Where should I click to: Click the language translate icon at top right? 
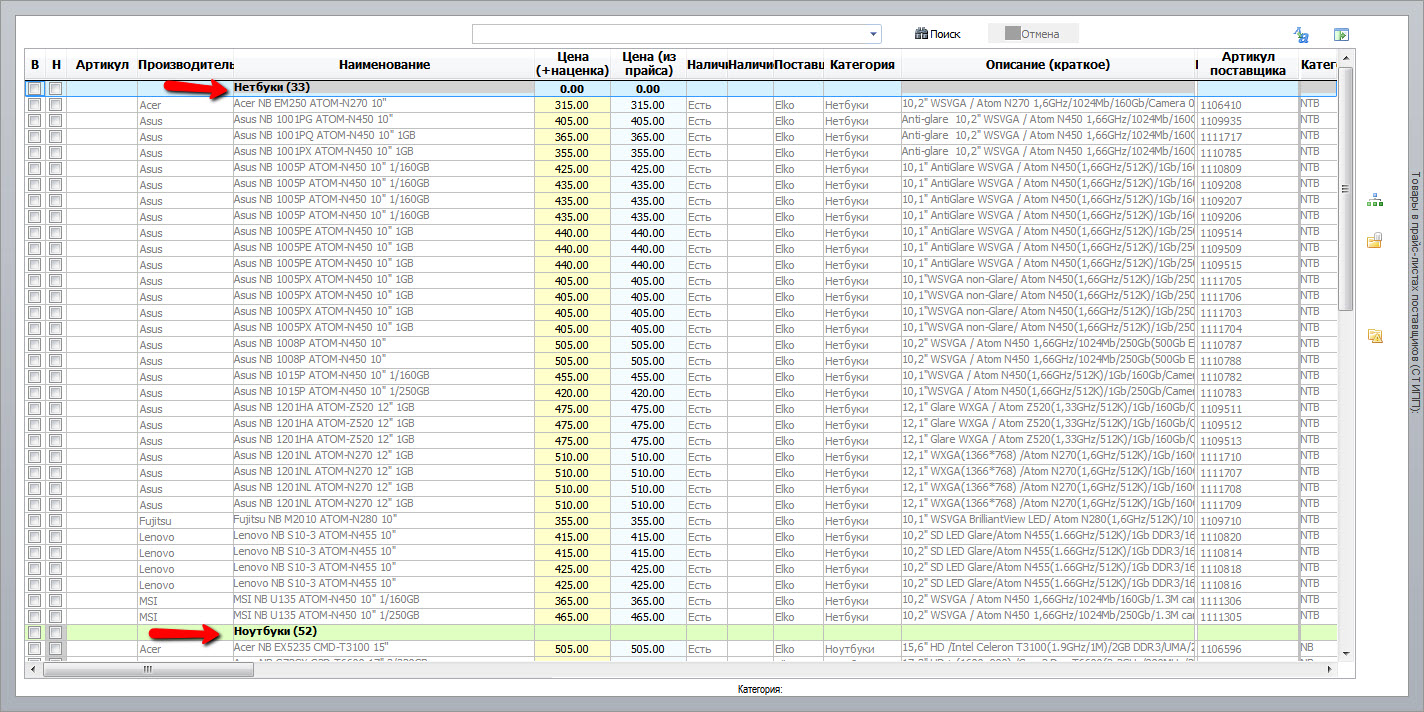pos(1301,35)
